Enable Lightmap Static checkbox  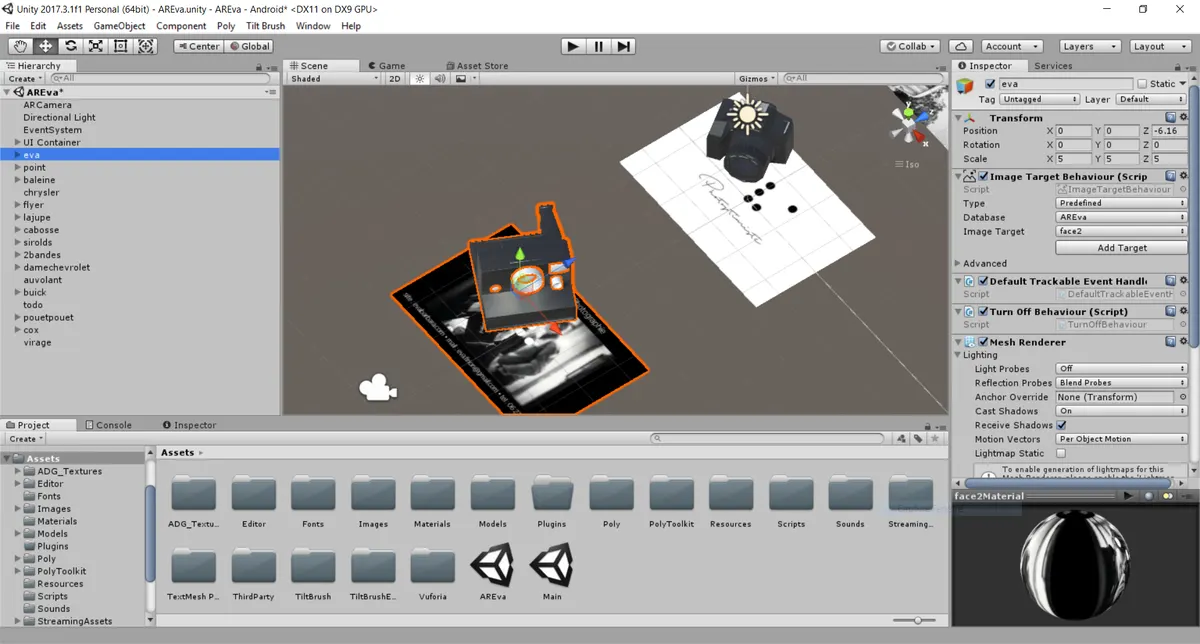(x=1061, y=453)
